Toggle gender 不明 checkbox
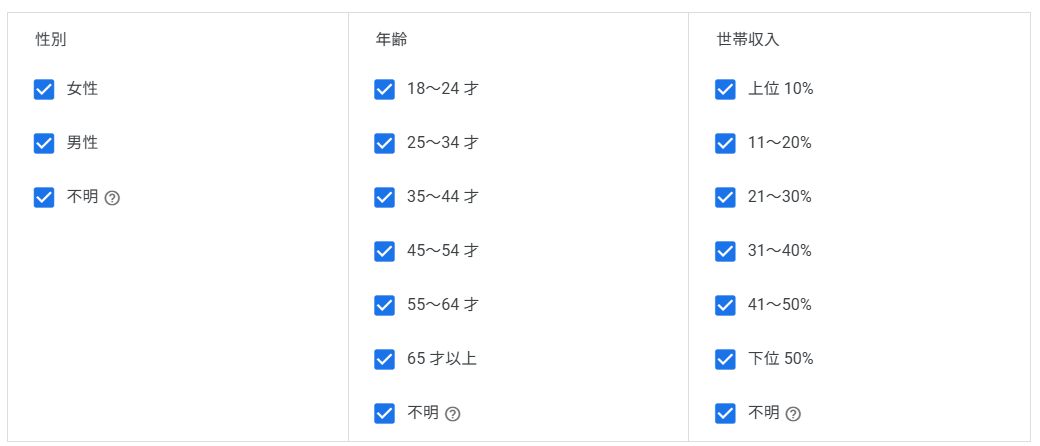Viewport: 1040px width, 446px height. pyautogui.click(x=44, y=198)
